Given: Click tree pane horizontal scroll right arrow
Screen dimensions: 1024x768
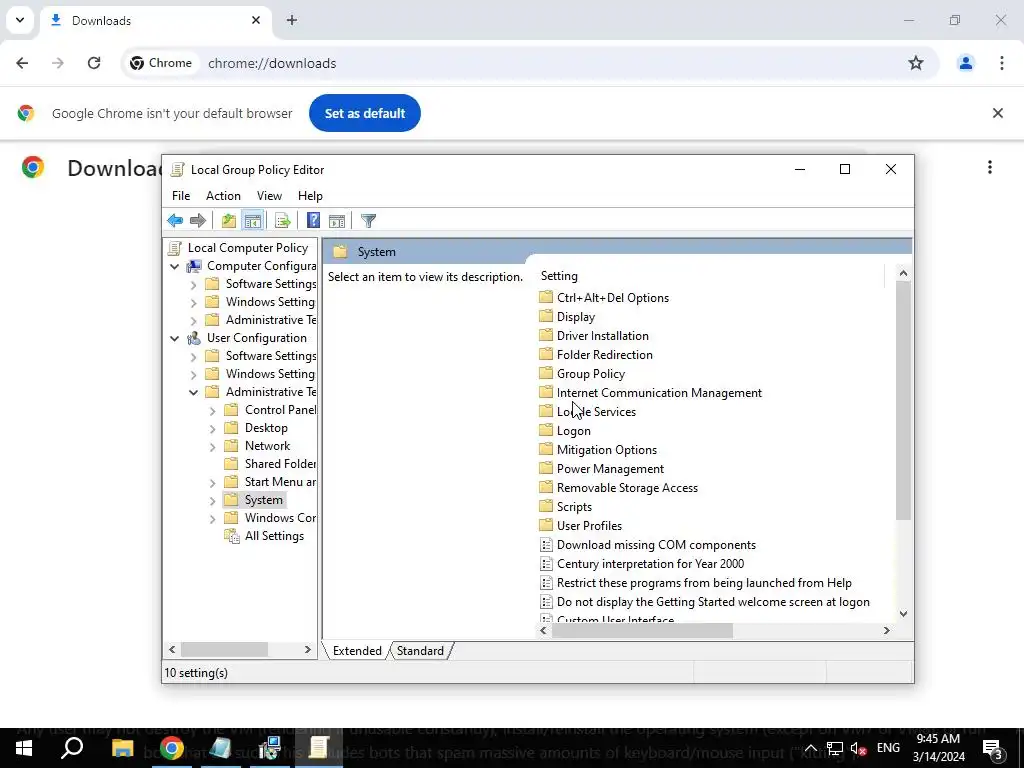Looking at the screenshot, I should tap(308, 650).
